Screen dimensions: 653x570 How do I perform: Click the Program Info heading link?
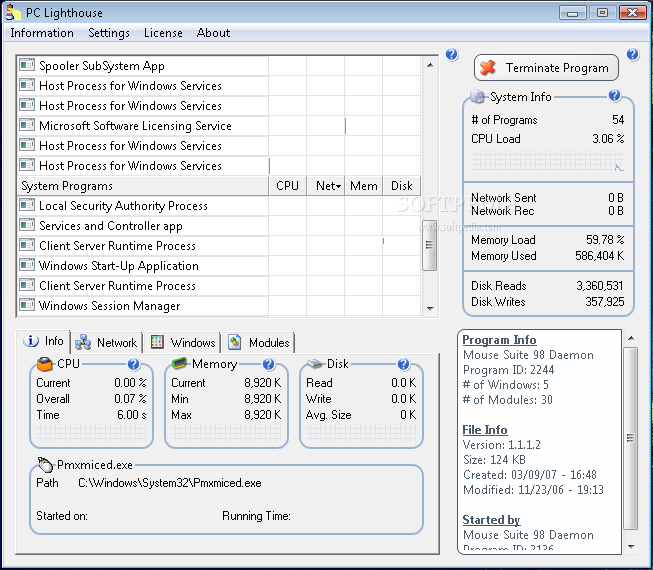click(x=499, y=340)
